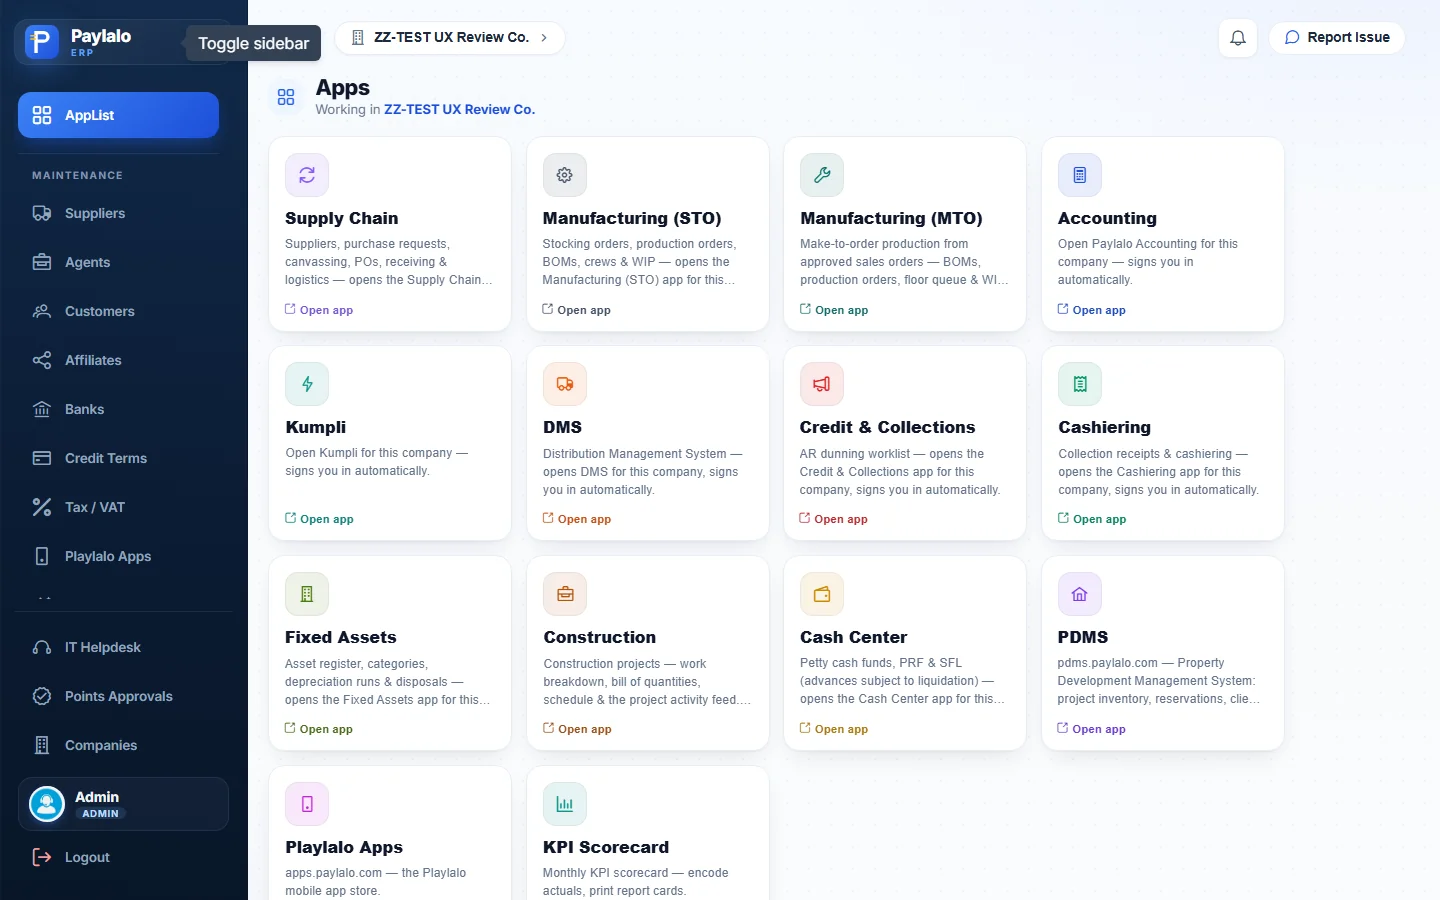
Task: Open app link for Cashiering
Action: click(x=1092, y=519)
